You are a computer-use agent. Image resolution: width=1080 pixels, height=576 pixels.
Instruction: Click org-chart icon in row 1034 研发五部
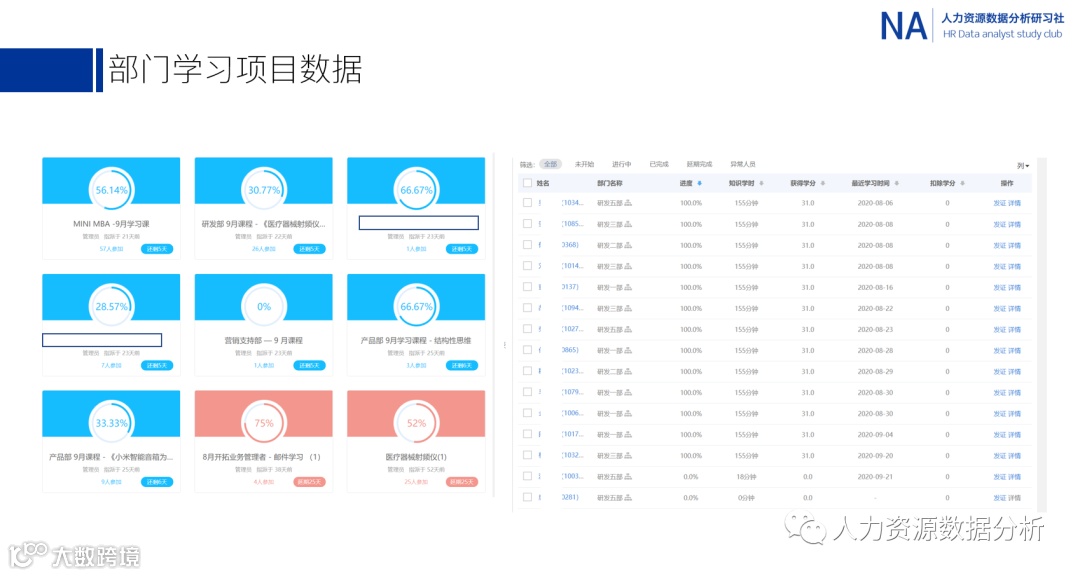628,203
